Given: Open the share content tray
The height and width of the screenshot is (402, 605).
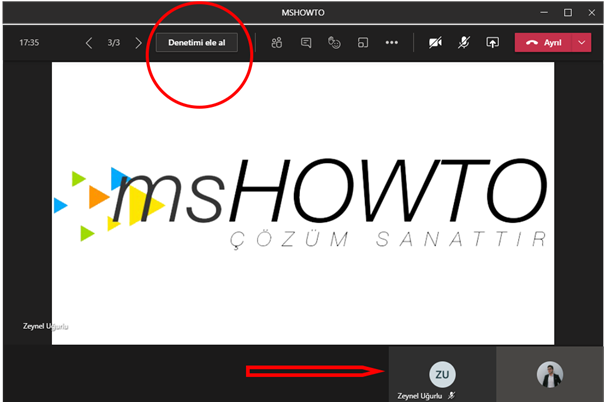Looking at the screenshot, I should [x=492, y=42].
